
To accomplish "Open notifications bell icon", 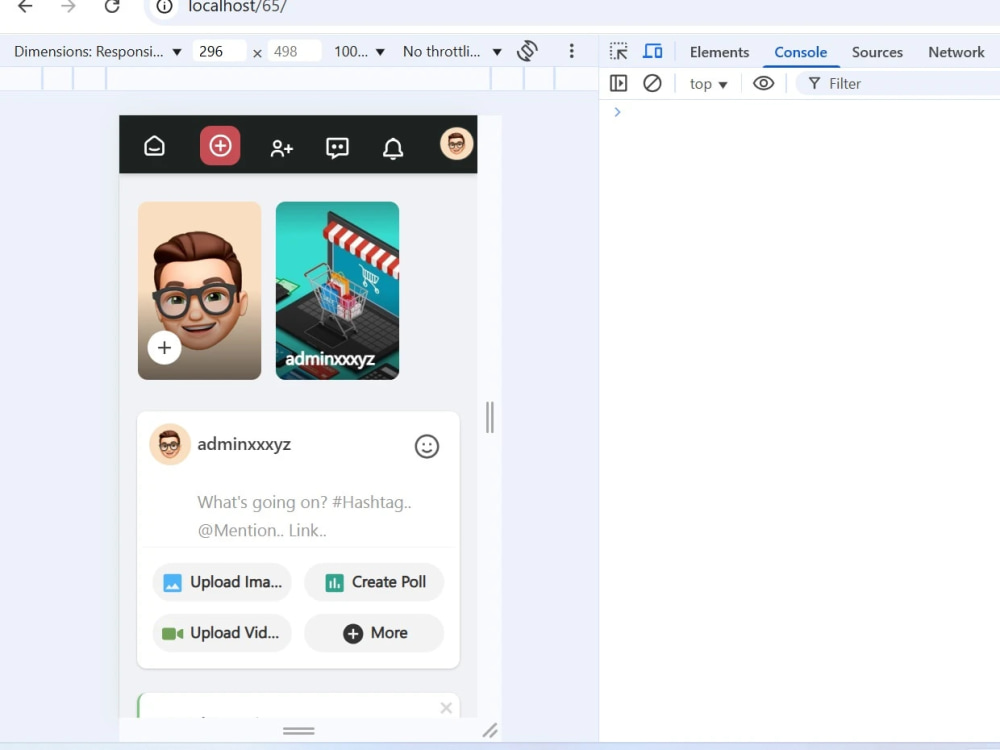I will click(393, 148).
